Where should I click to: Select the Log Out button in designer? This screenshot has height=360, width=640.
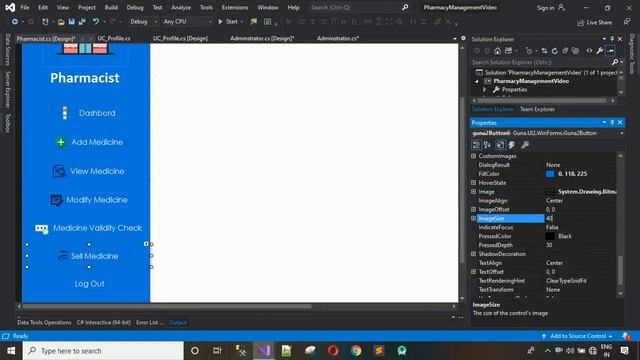point(89,284)
